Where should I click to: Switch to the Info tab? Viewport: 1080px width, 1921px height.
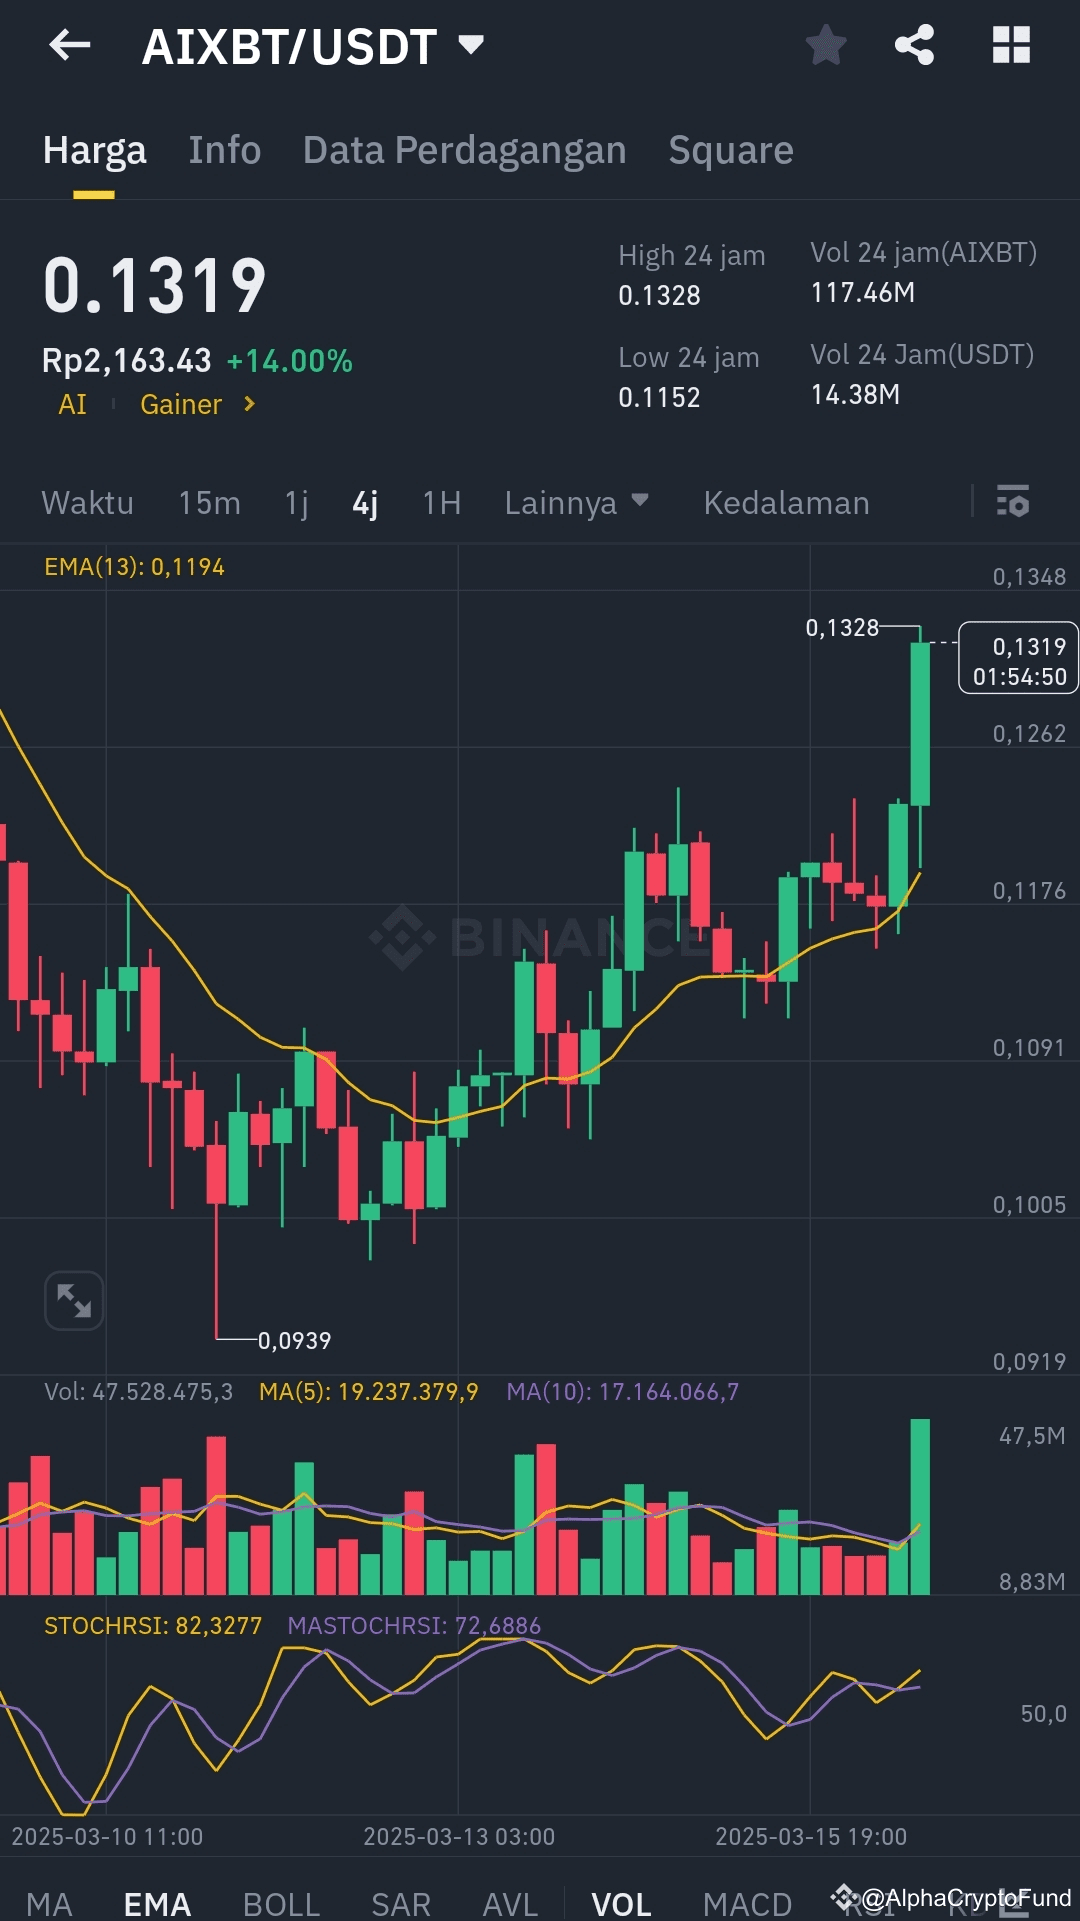[224, 150]
